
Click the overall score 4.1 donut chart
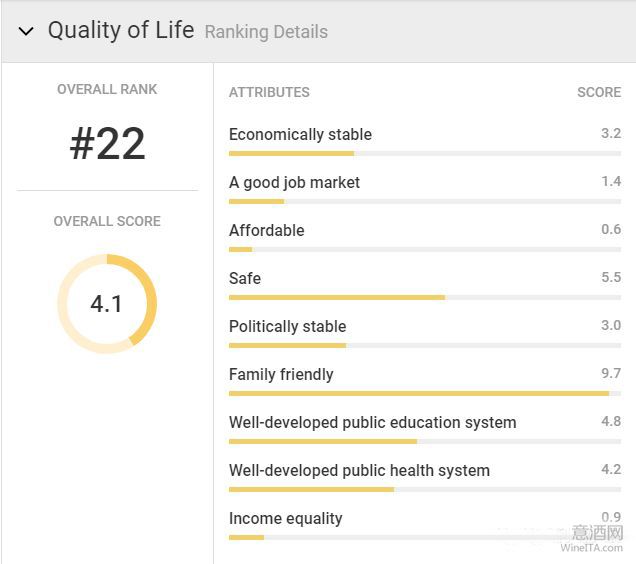tap(107, 304)
